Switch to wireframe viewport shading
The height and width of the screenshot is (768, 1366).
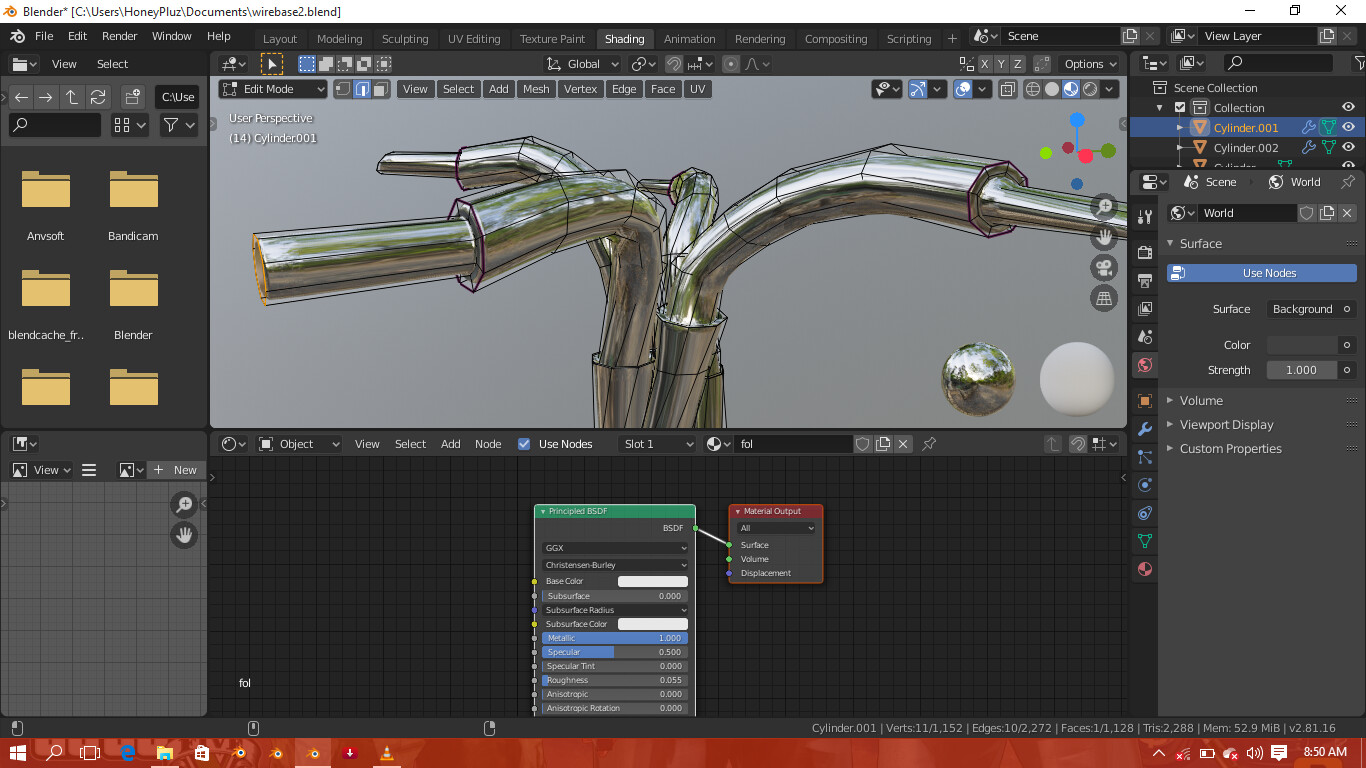coord(1032,89)
